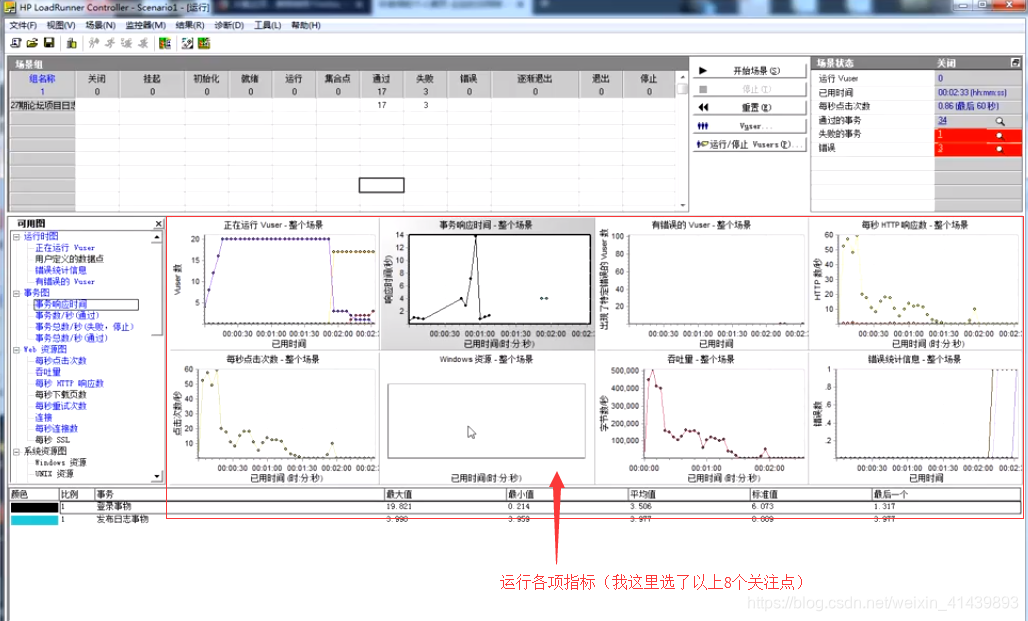
Task: Click the pencil design-view toolbar icon
Action: [x=188, y=43]
